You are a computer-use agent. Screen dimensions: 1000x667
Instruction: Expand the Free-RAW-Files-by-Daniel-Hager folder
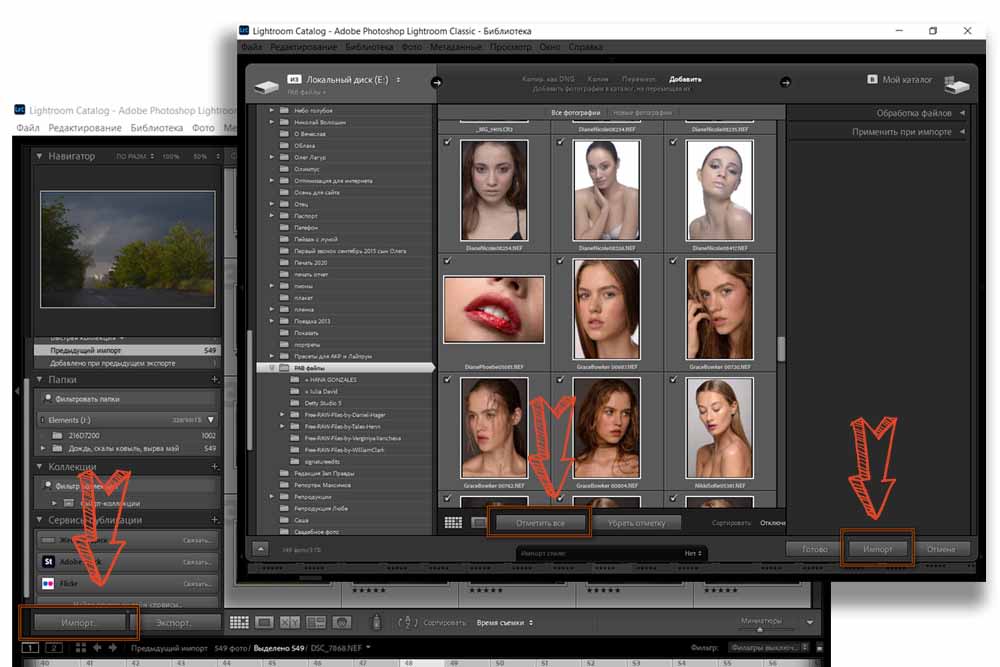pyautogui.click(x=283, y=414)
